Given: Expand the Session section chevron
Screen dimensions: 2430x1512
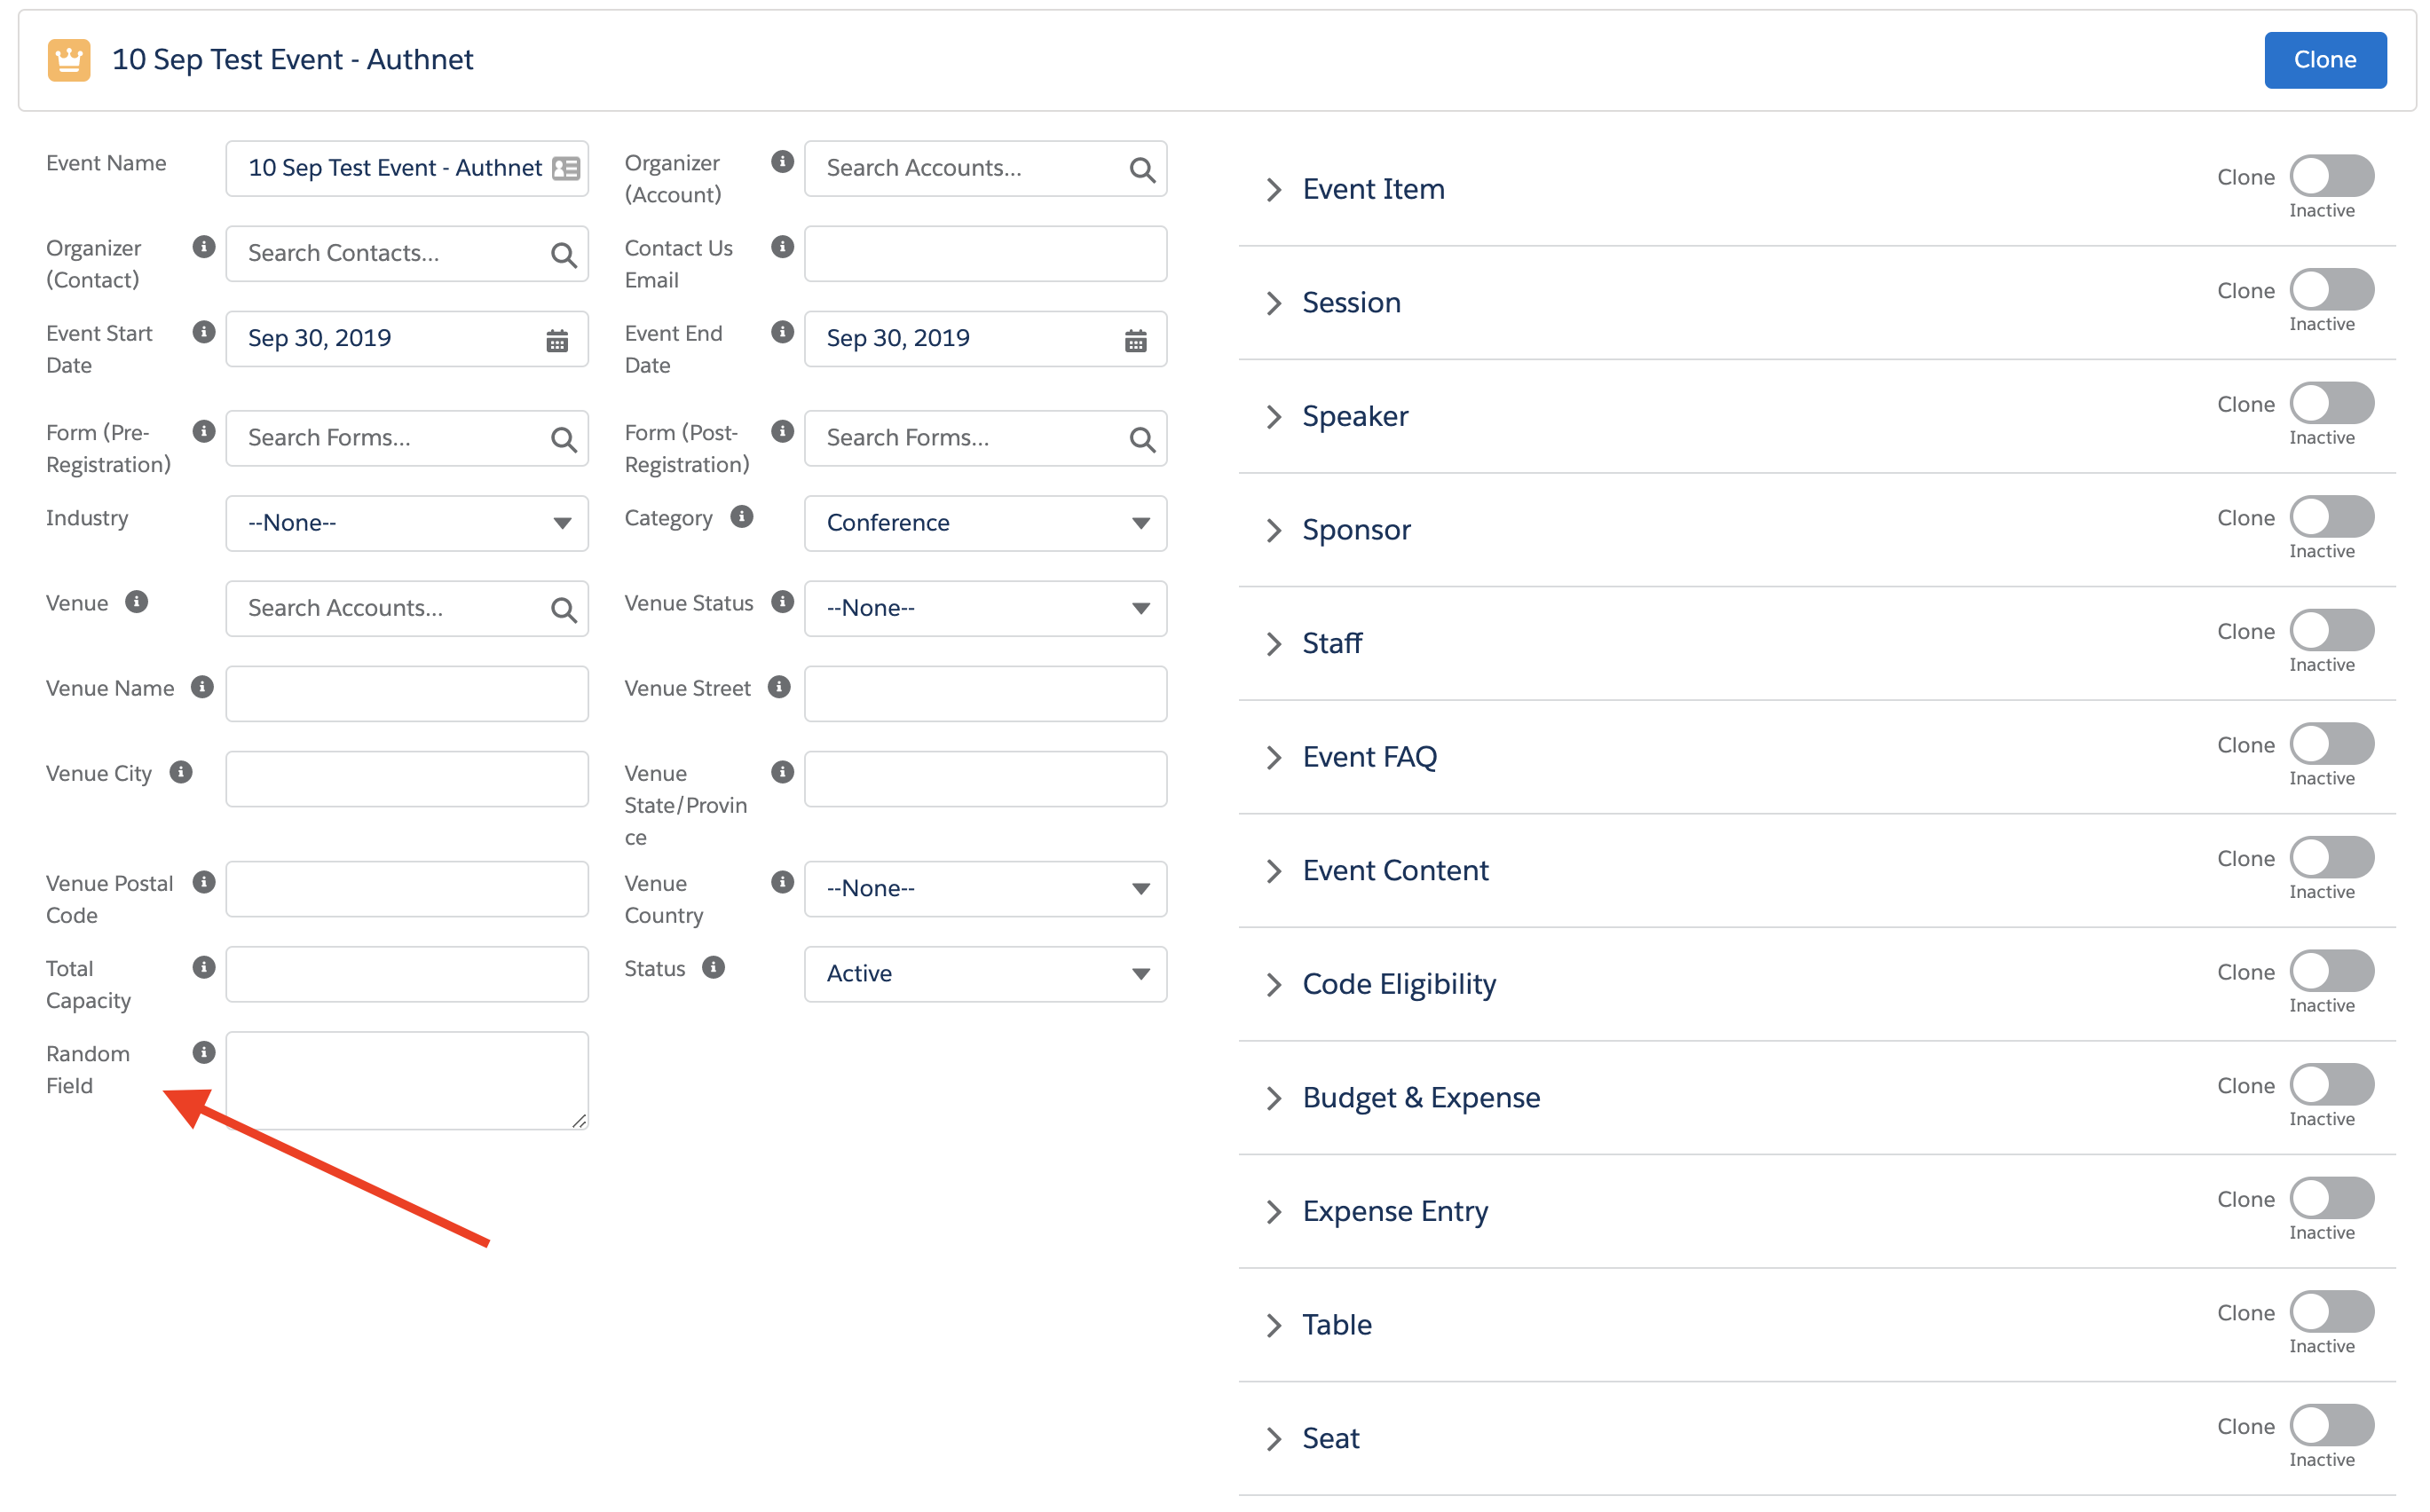Looking at the screenshot, I should click(1273, 303).
